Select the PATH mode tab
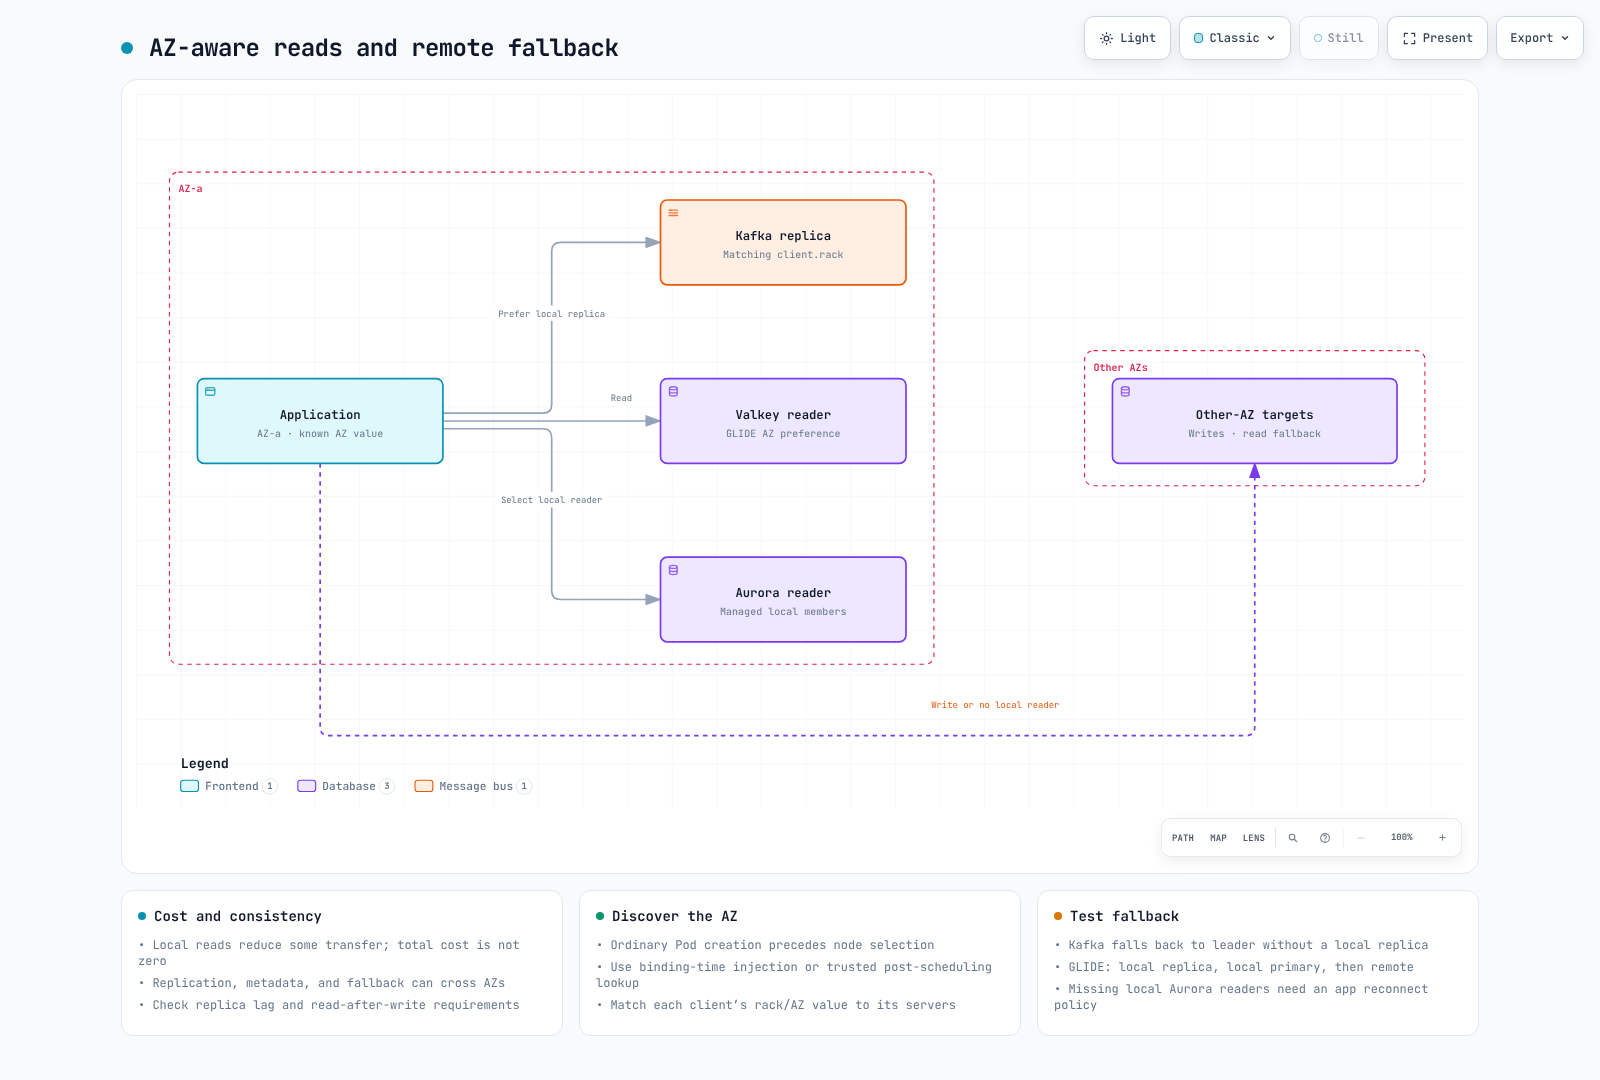 click(x=1183, y=838)
